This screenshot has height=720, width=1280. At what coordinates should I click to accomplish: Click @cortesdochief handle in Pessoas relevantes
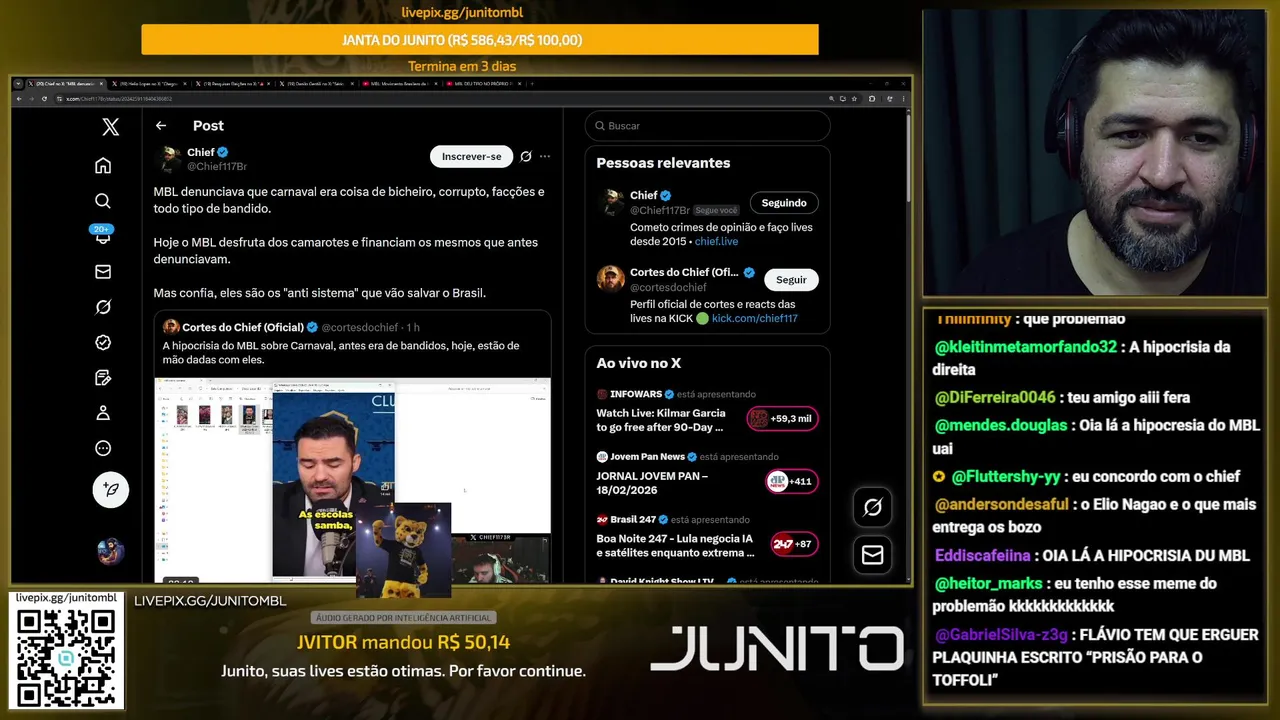(x=668, y=287)
